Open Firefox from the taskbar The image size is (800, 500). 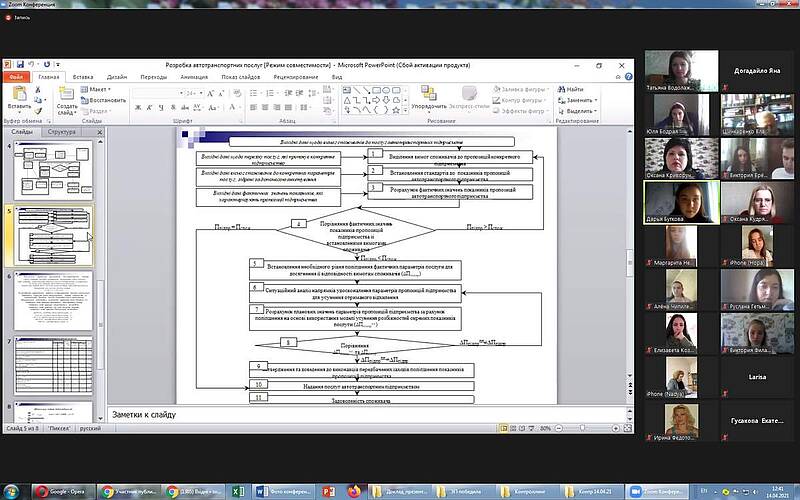pos(354,491)
